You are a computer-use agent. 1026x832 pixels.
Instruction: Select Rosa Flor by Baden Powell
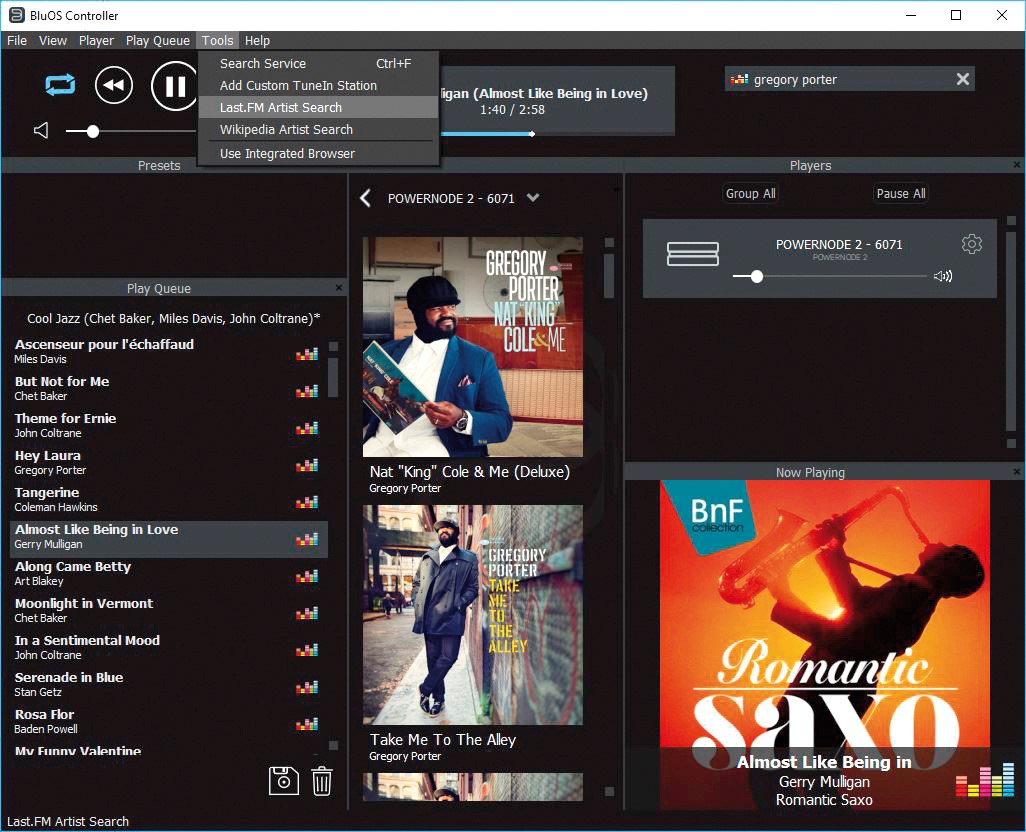click(169, 721)
